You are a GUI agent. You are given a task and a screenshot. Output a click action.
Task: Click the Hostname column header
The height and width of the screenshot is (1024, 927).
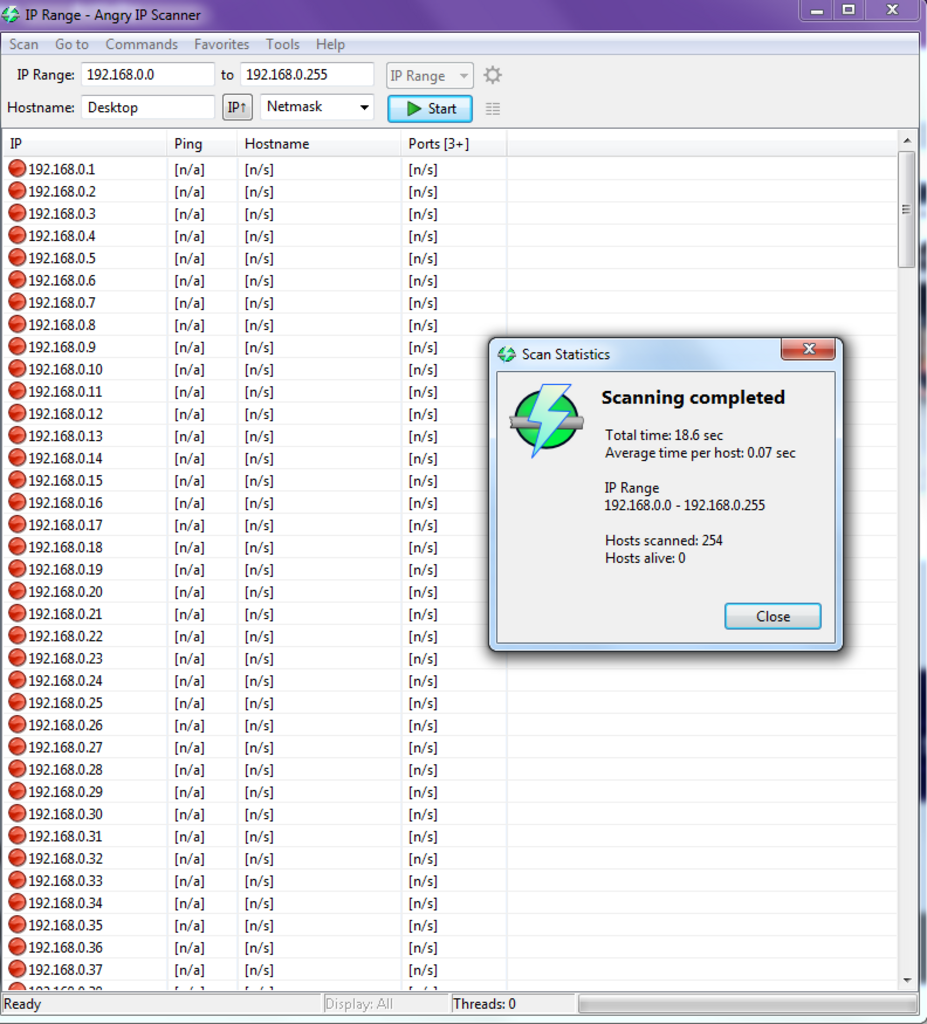pos(319,144)
